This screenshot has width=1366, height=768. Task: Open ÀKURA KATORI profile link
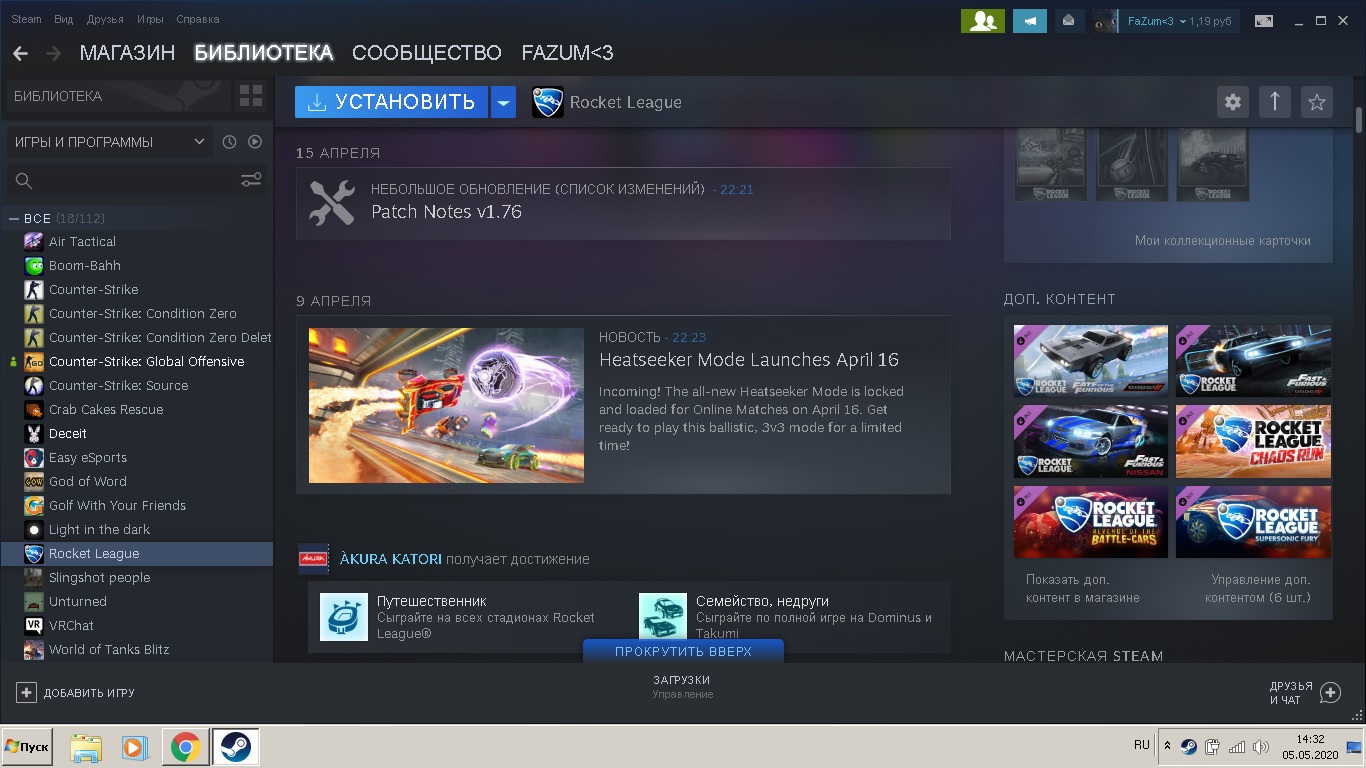point(391,559)
